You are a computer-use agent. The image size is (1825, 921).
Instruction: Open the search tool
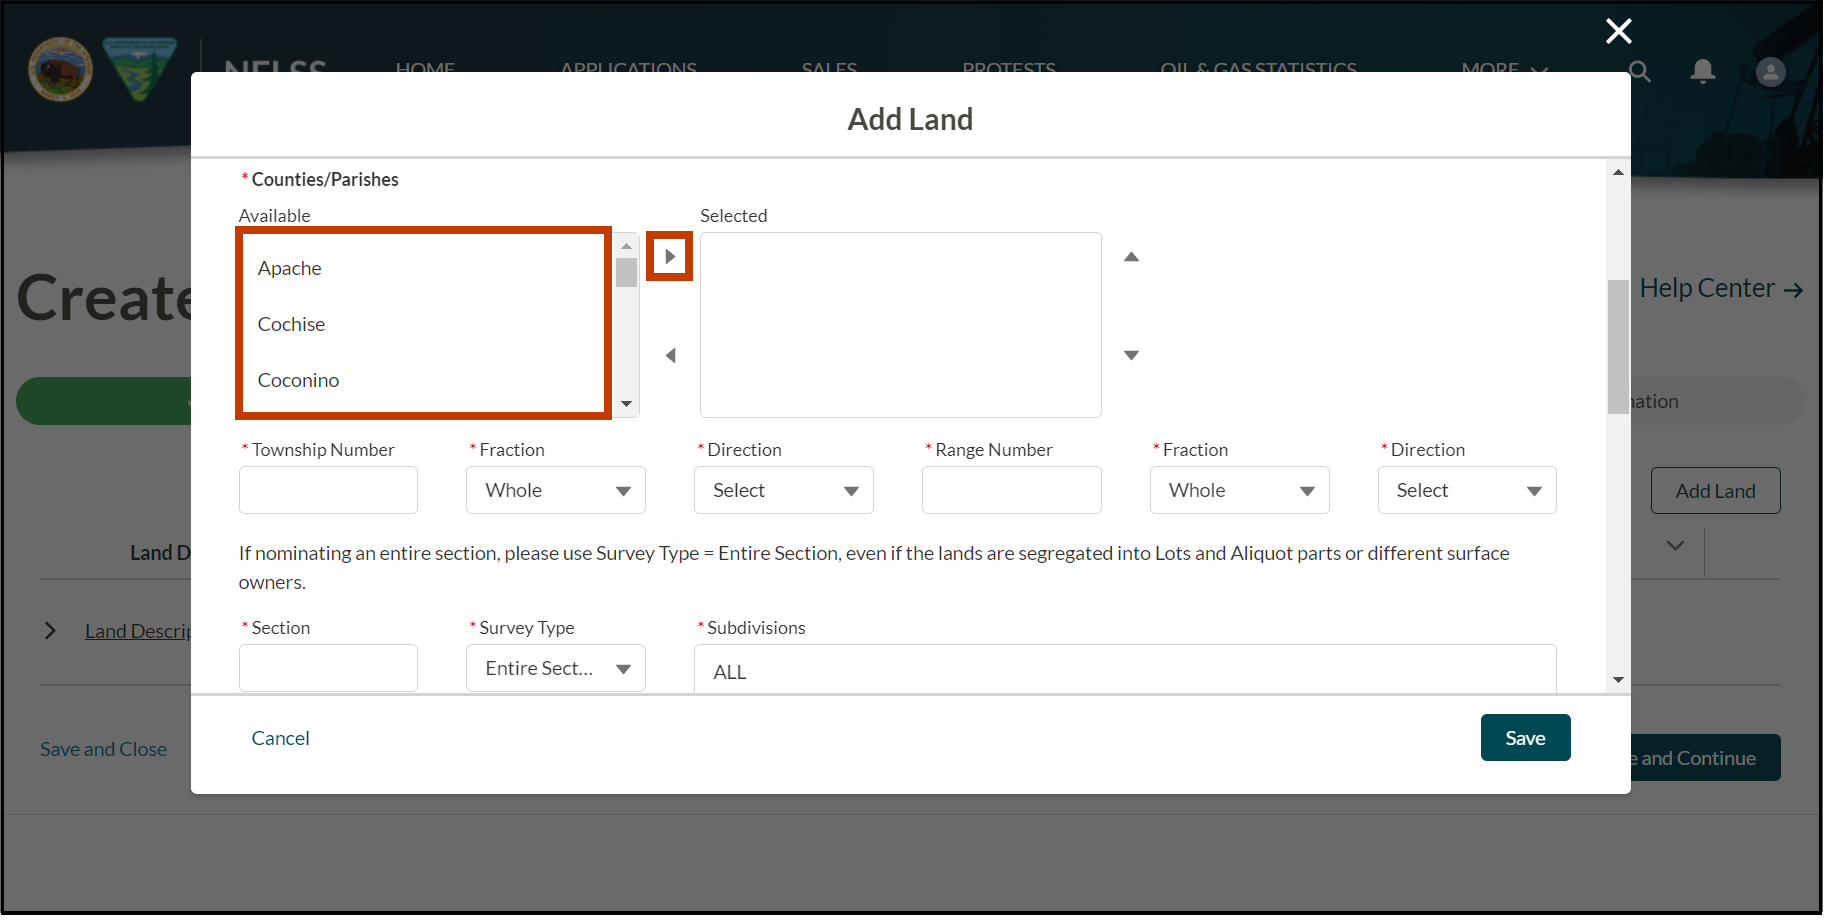[1639, 71]
